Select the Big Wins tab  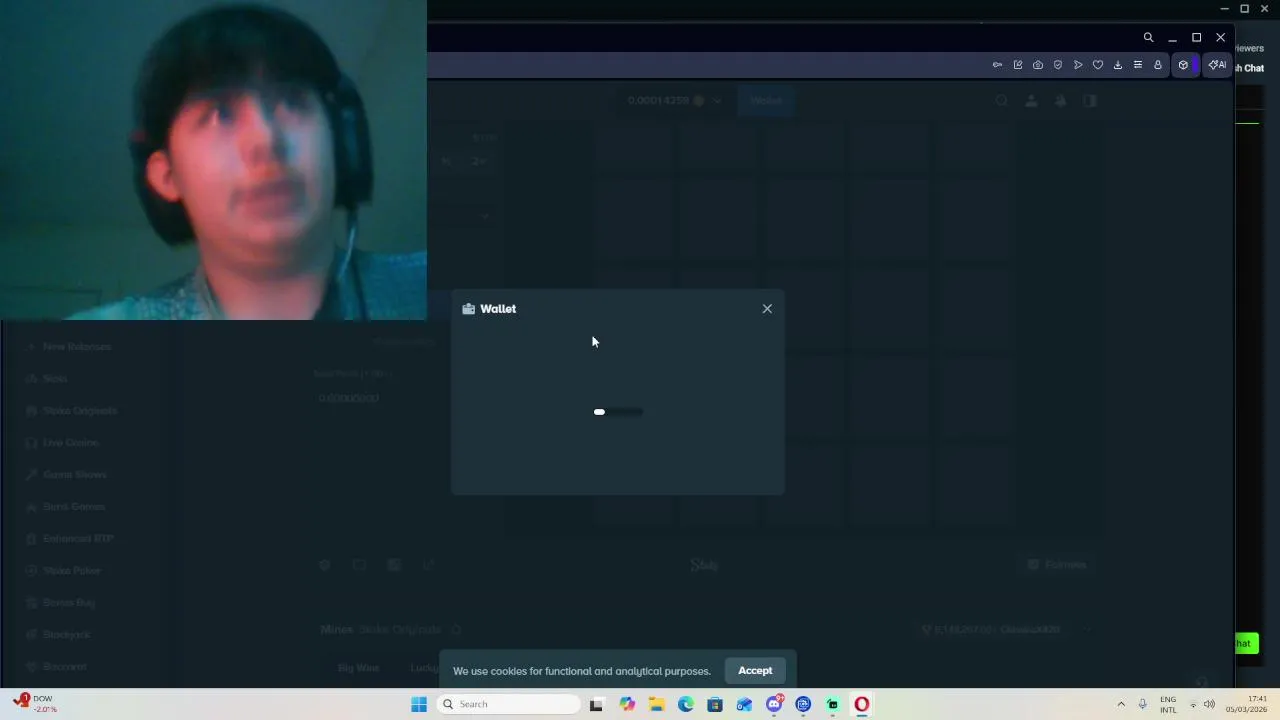[x=358, y=667]
